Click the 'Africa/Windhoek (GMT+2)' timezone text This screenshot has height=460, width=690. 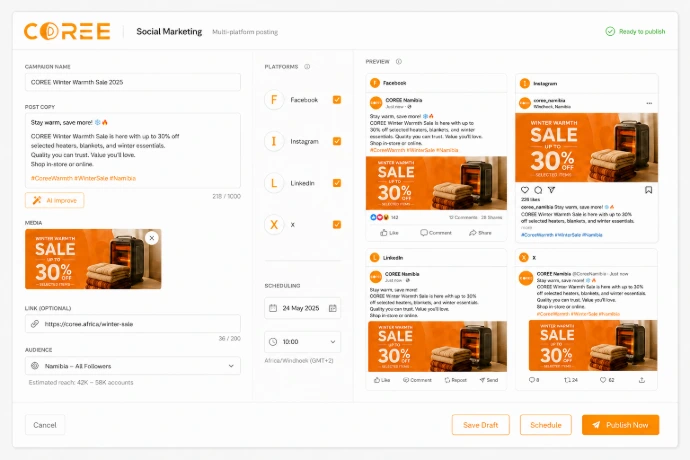pos(299,361)
